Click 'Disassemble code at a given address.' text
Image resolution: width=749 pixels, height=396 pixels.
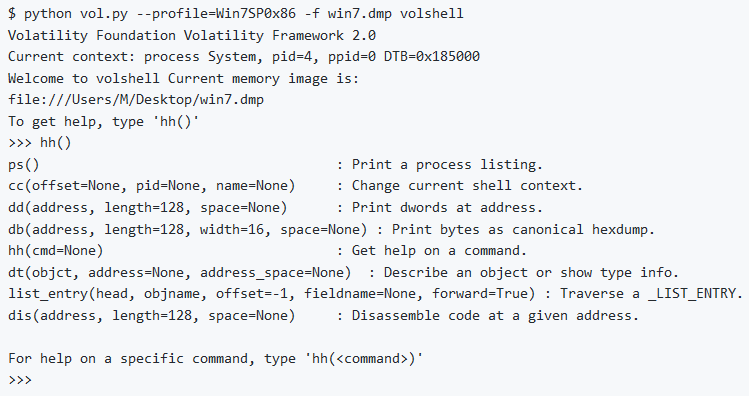point(495,315)
